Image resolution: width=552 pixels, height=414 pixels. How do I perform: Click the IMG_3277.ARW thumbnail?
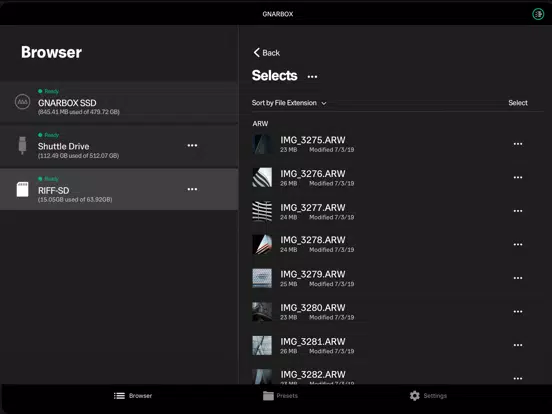tap(262, 211)
